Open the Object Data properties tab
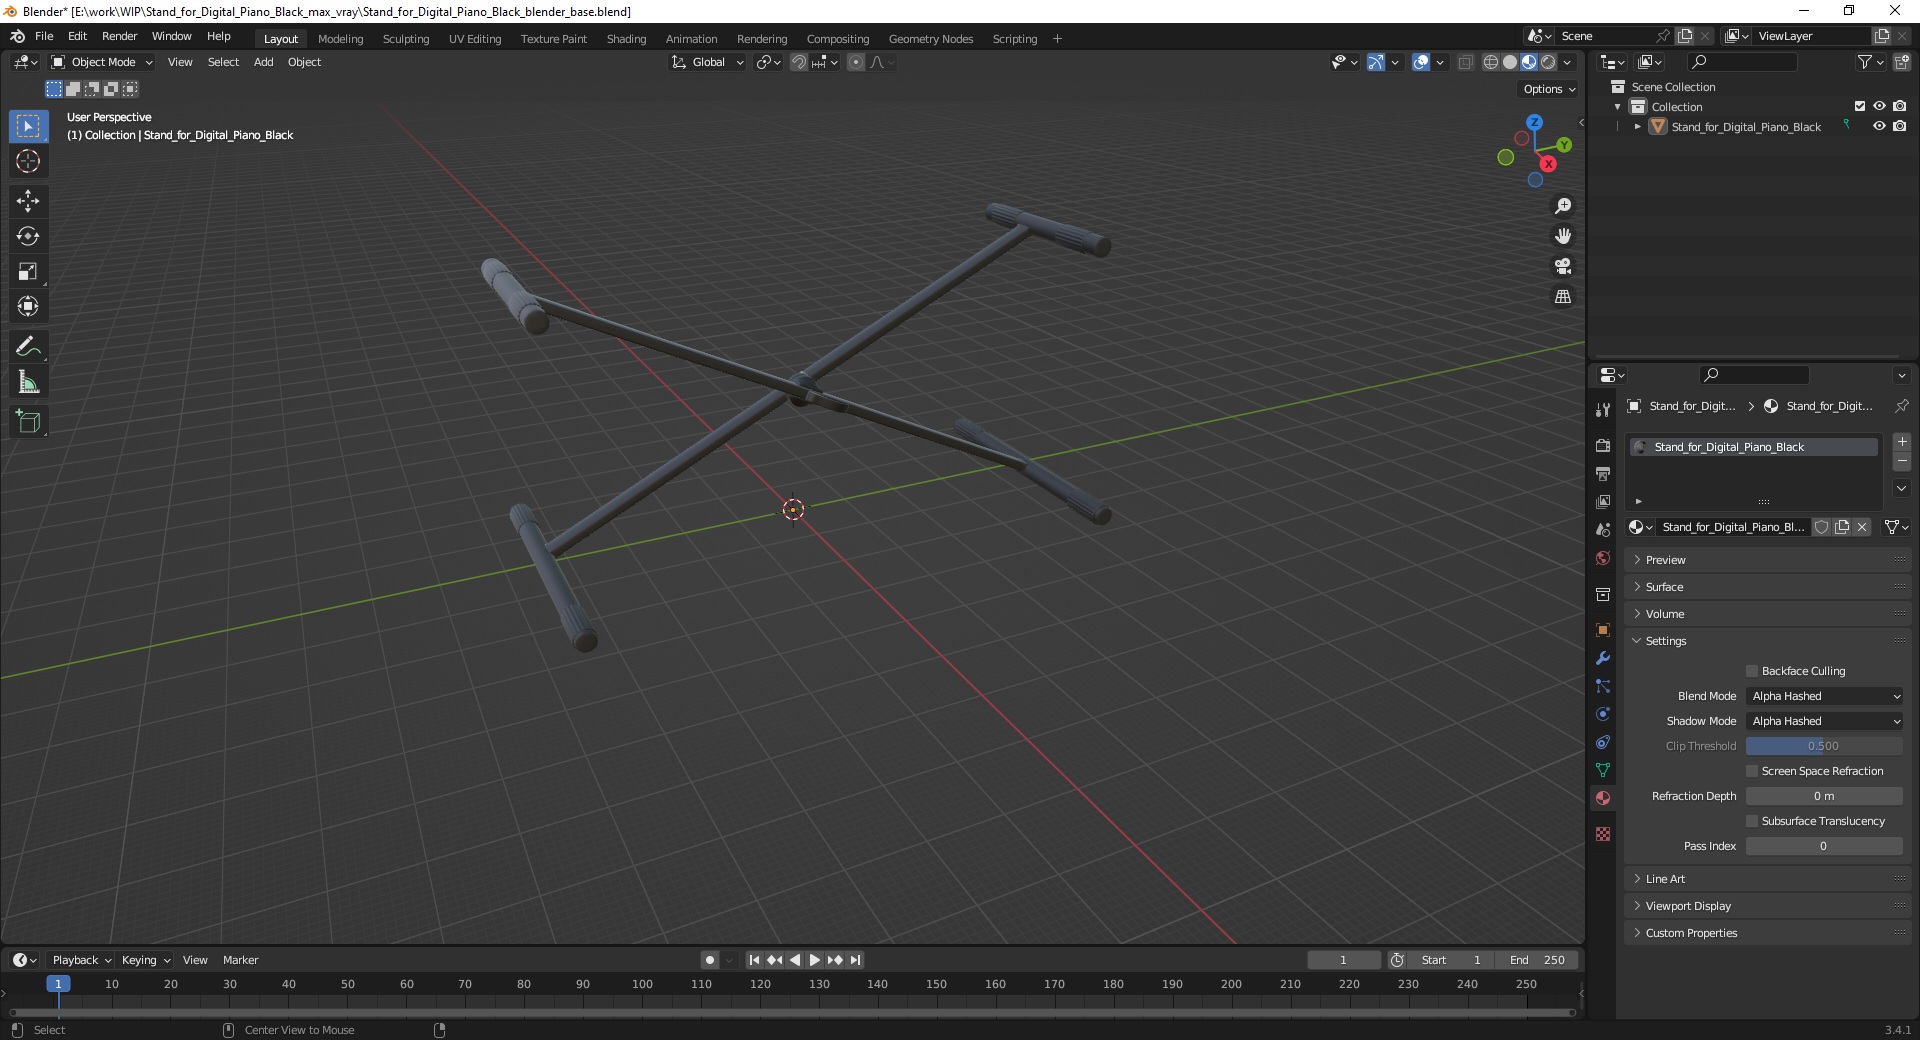 1603,770
